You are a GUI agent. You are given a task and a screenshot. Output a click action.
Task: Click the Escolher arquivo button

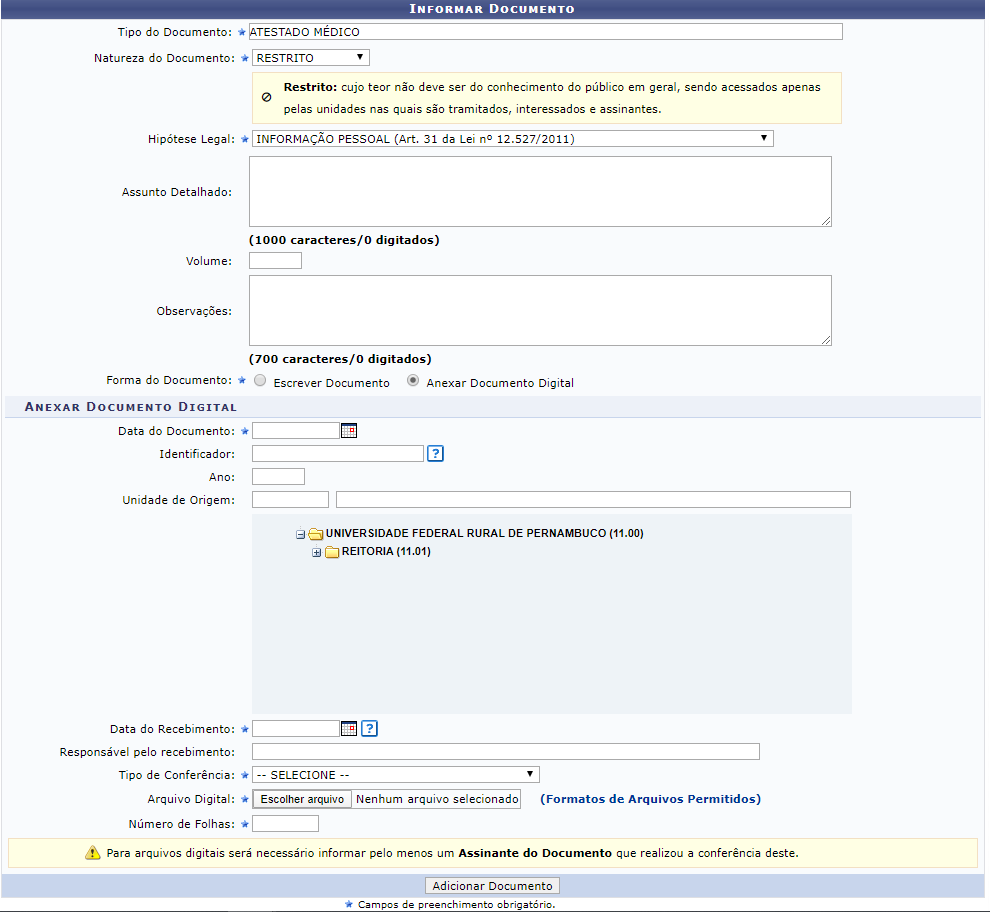coord(302,799)
